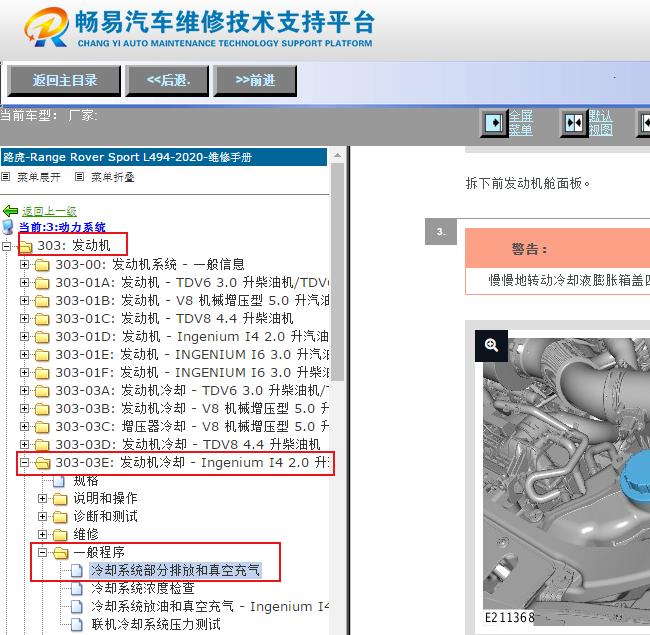Click the engine diagram image E211368
650x635 pixels.
pos(566,481)
